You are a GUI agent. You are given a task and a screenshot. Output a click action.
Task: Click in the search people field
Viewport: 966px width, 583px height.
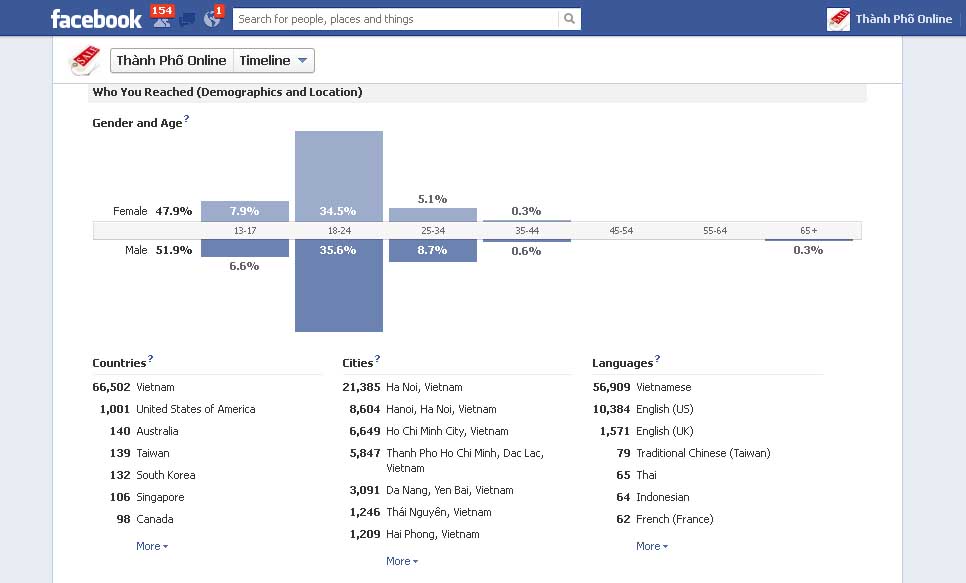click(x=395, y=18)
